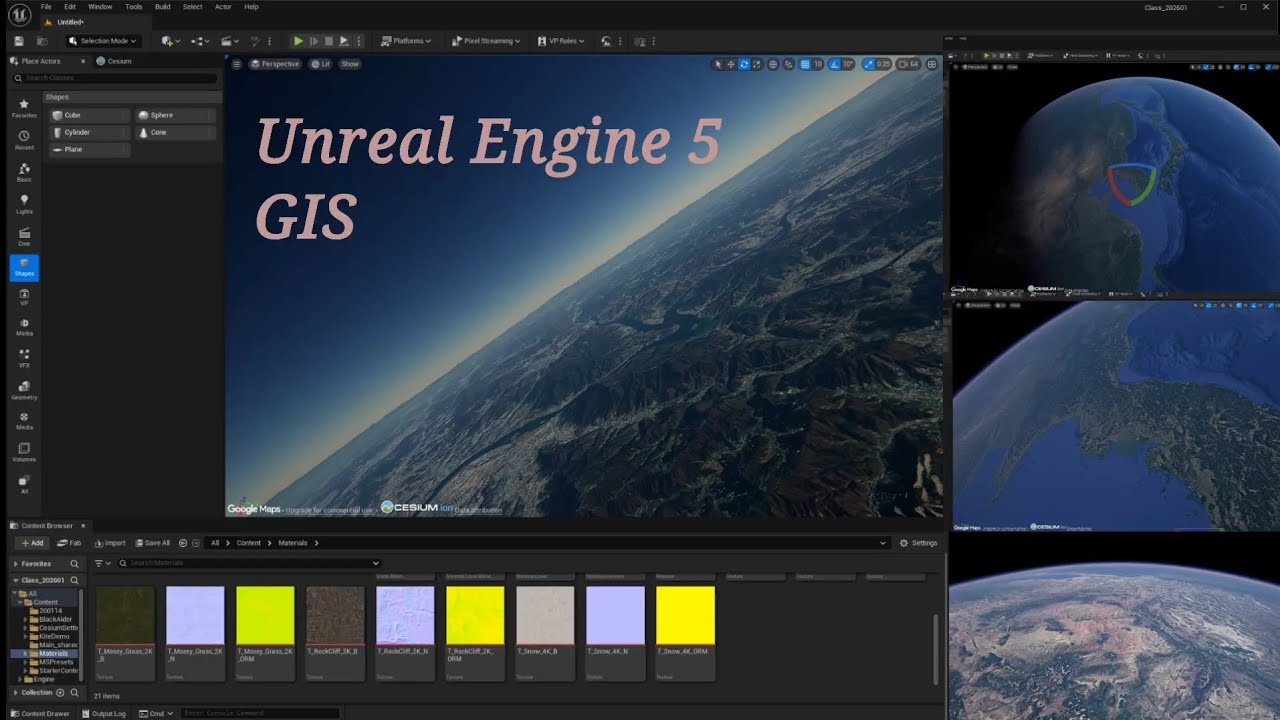1280x720 pixels.
Task: Place a Plane shape actor
Action: 89,149
